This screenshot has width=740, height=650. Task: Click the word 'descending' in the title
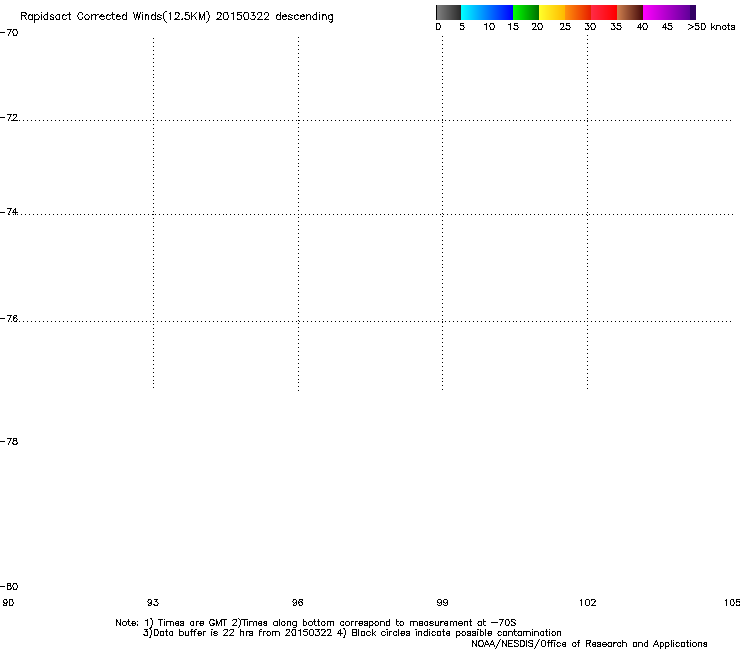pyautogui.click(x=304, y=17)
